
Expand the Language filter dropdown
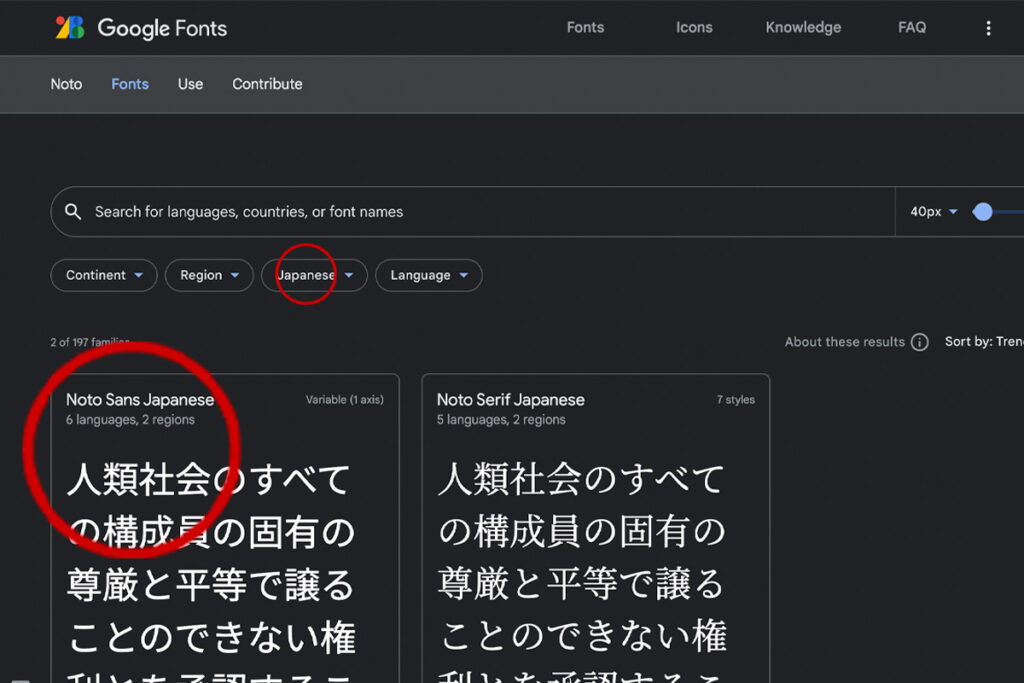click(429, 276)
